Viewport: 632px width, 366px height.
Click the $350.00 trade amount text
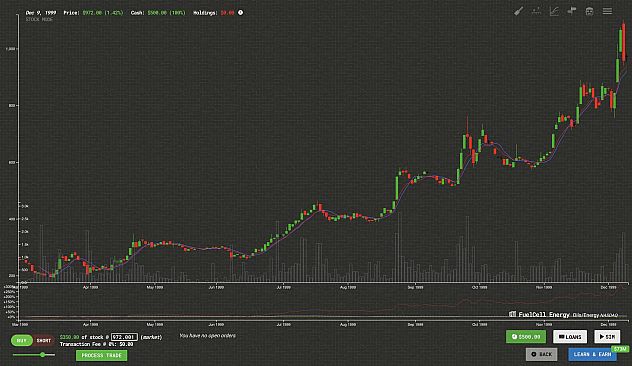pos(69,337)
